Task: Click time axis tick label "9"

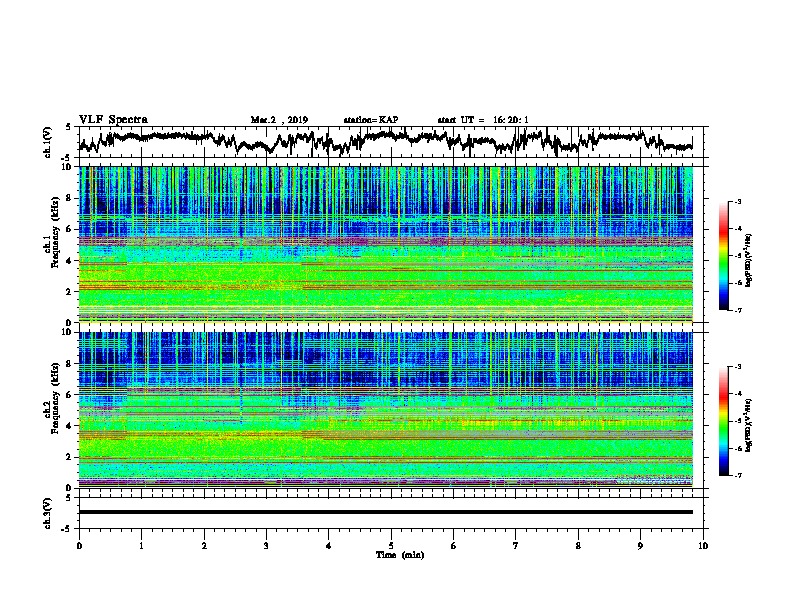Action: pos(640,546)
